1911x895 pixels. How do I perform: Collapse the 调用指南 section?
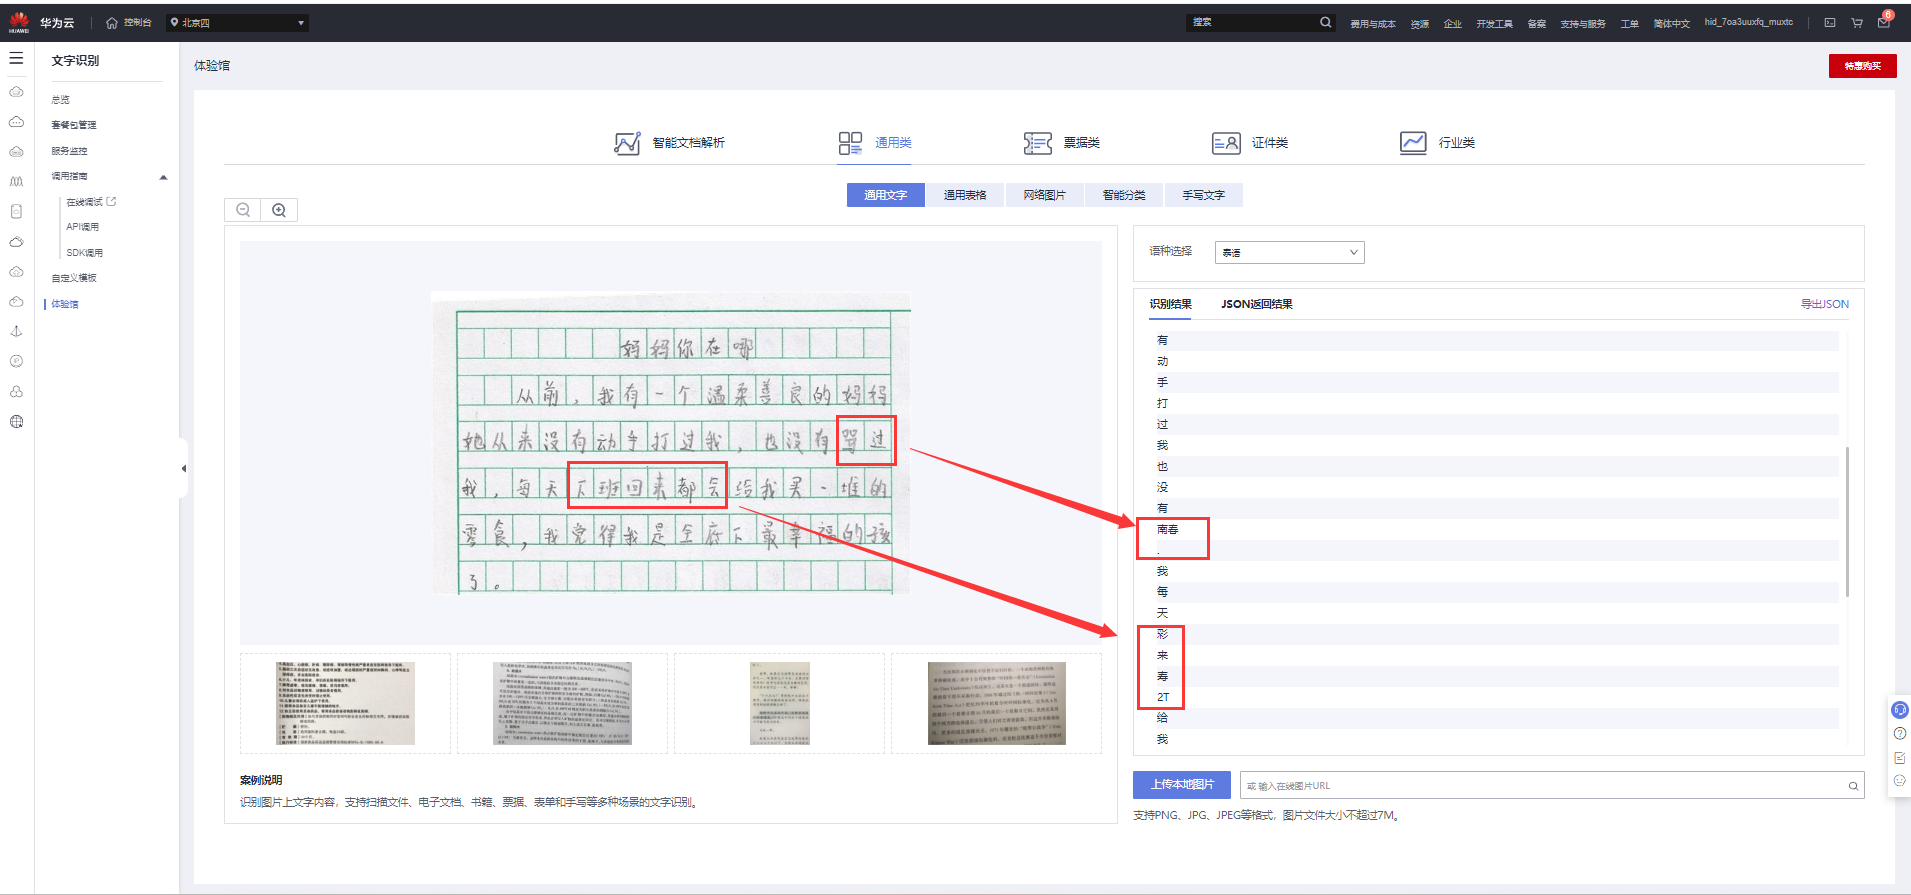click(x=164, y=177)
